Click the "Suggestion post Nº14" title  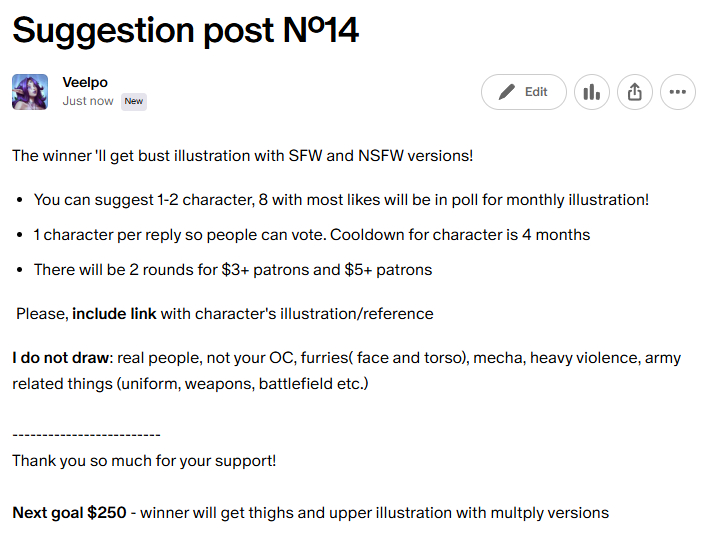coord(185,30)
